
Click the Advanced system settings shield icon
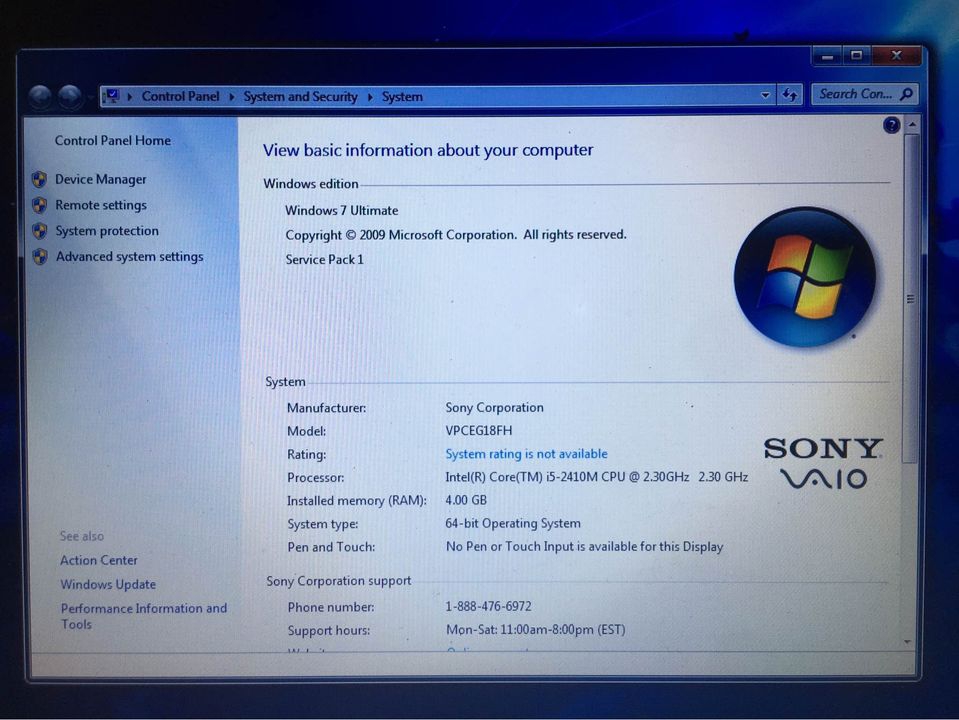click(40, 256)
